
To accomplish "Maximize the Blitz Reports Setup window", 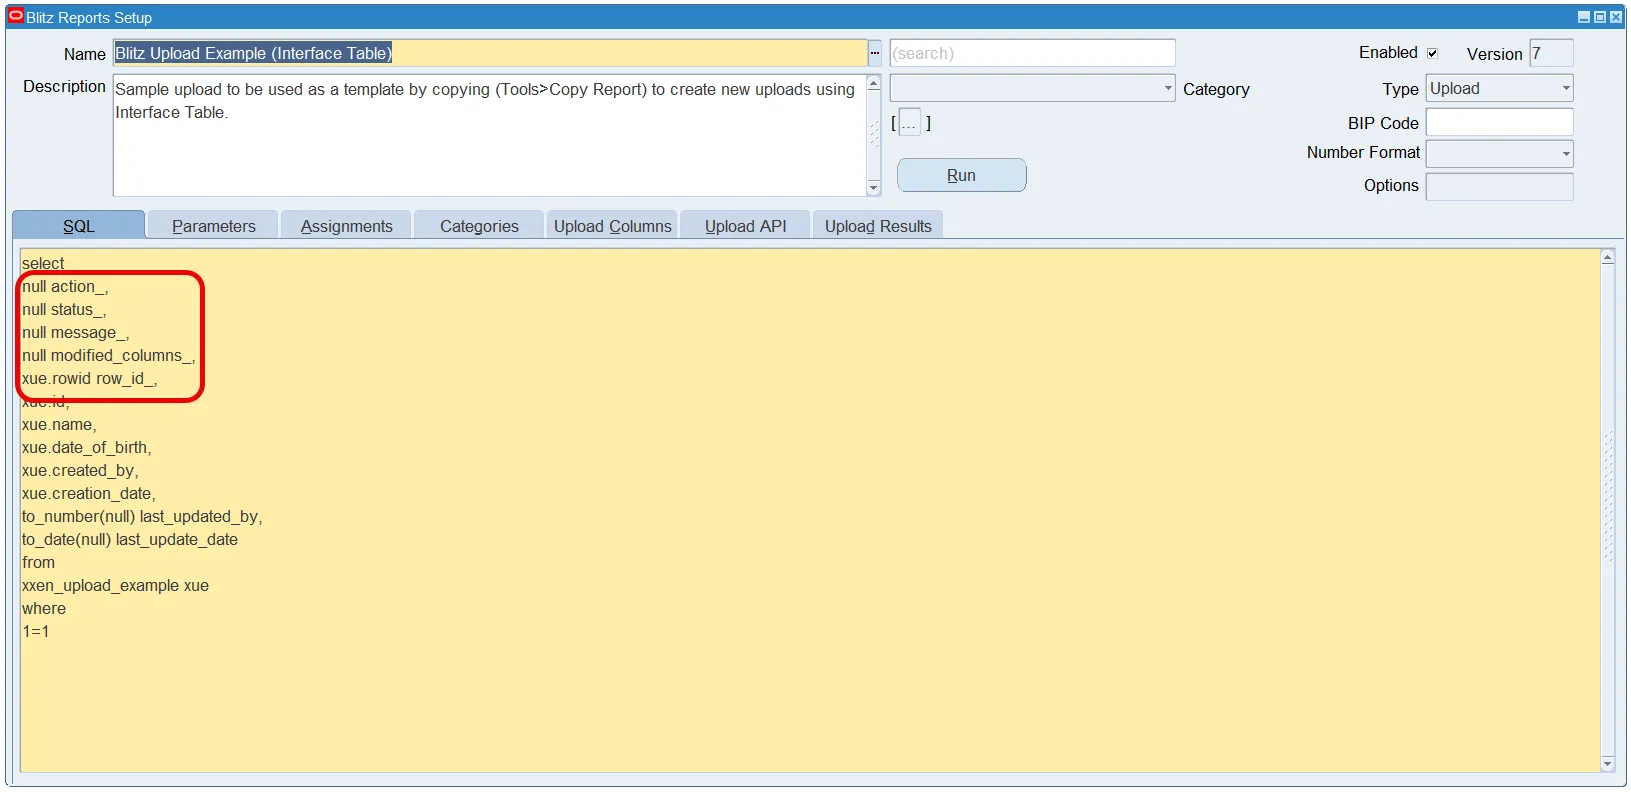I will pos(1600,17).
